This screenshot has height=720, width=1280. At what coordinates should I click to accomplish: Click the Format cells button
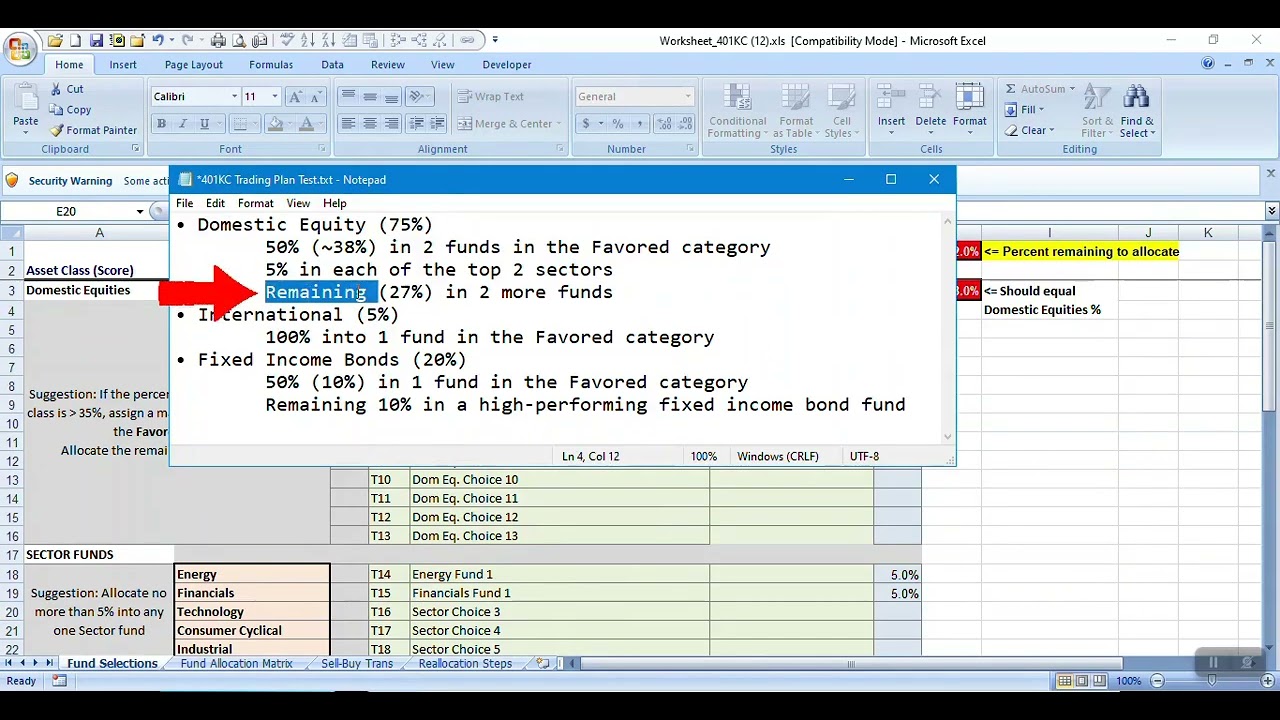pos(969,108)
